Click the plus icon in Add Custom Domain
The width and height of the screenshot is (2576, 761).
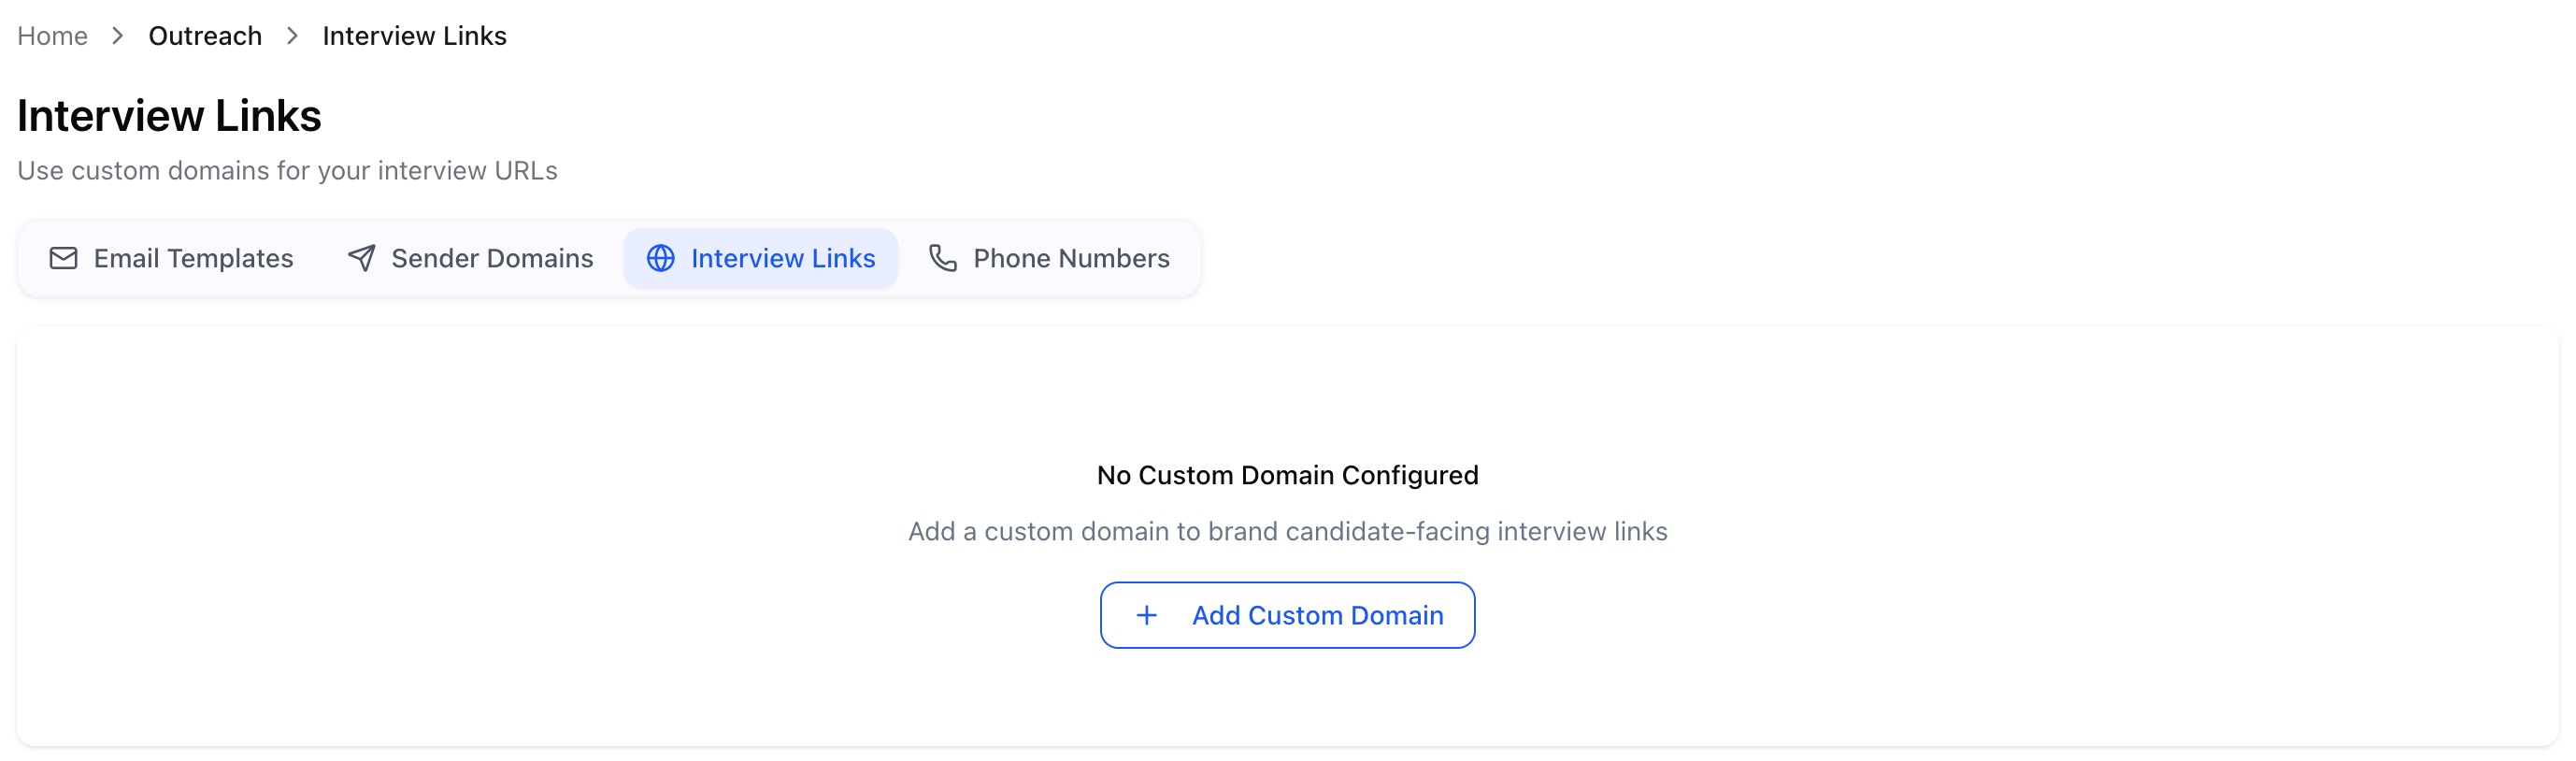click(x=1146, y=615)
